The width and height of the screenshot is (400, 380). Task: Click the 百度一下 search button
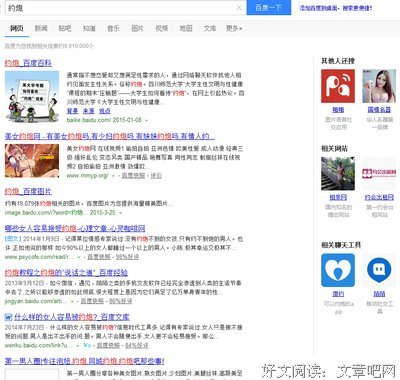269,7
